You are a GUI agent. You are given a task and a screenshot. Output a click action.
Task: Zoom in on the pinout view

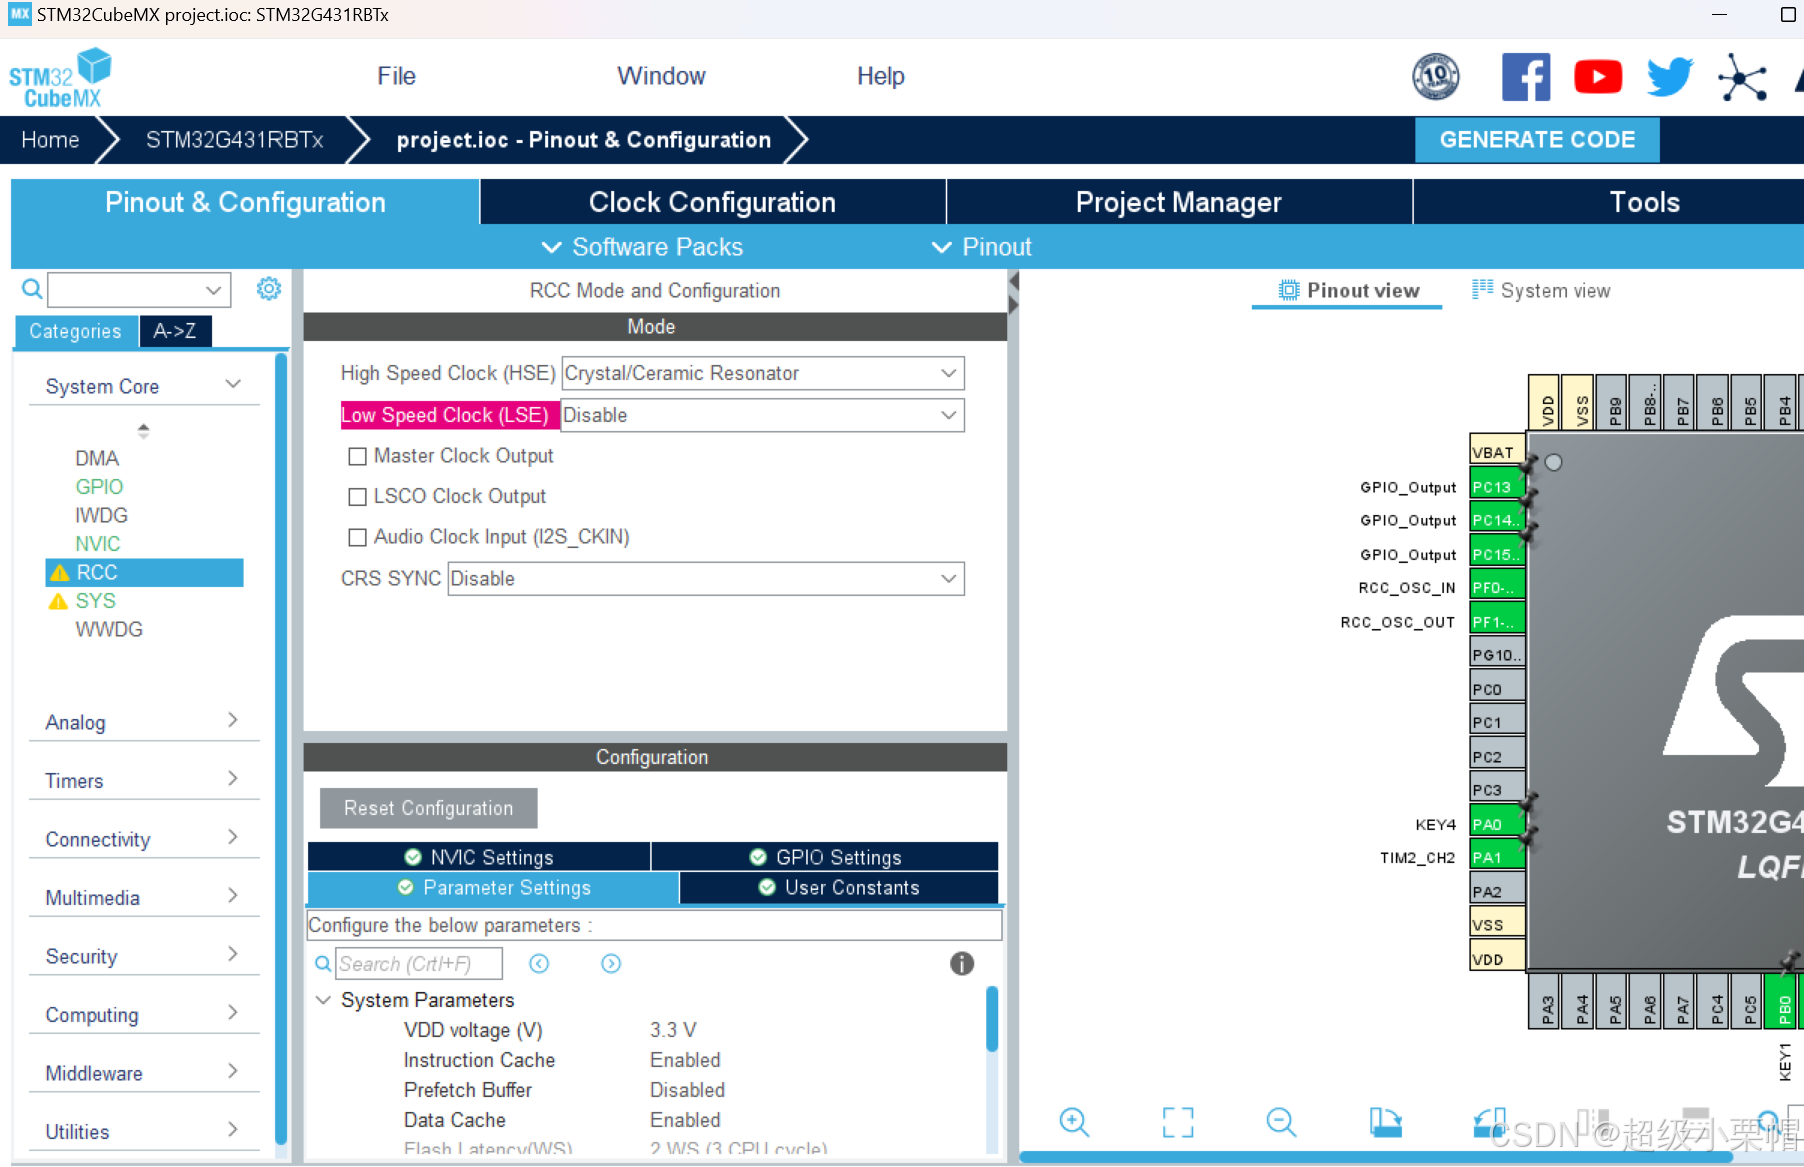pyautogui.click(x=1074, y=1122)
